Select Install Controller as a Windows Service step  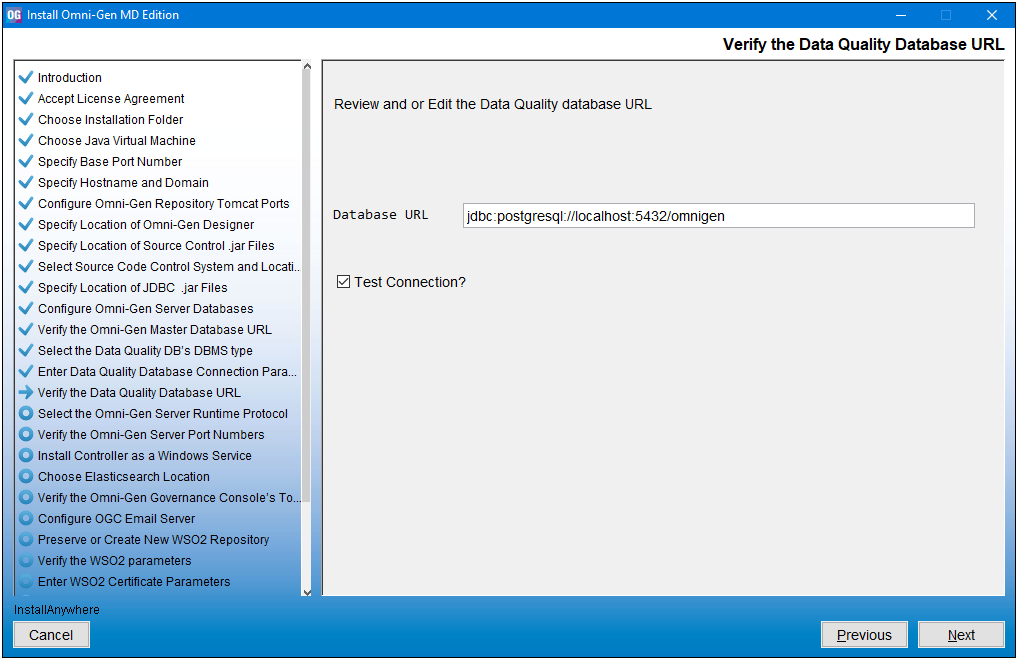(x=144, y=456)
